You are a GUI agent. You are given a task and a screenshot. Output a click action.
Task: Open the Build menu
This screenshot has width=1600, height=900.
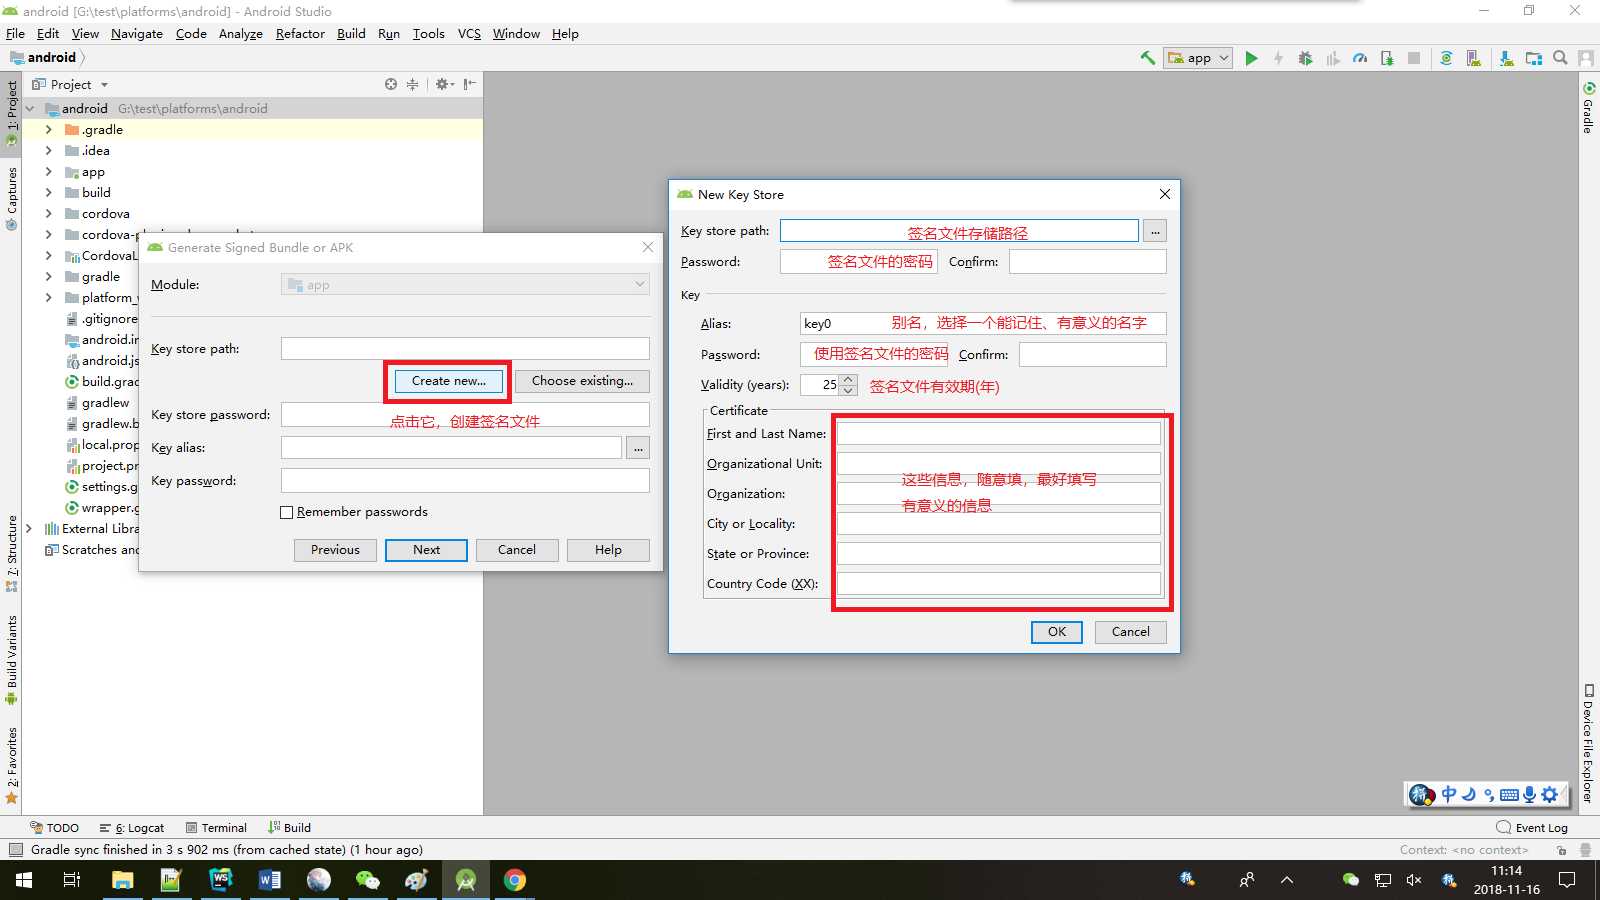tap(351, 33)
